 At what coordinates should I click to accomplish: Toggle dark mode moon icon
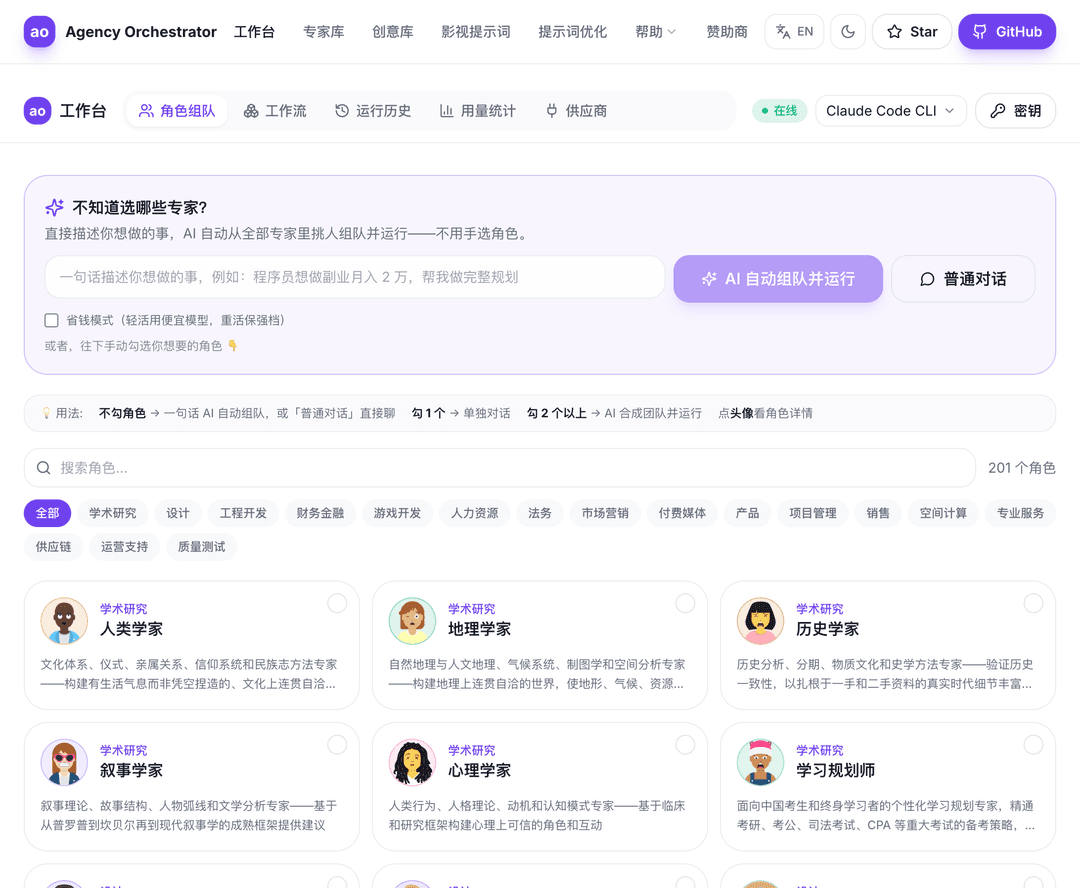(x=848, y=32)
